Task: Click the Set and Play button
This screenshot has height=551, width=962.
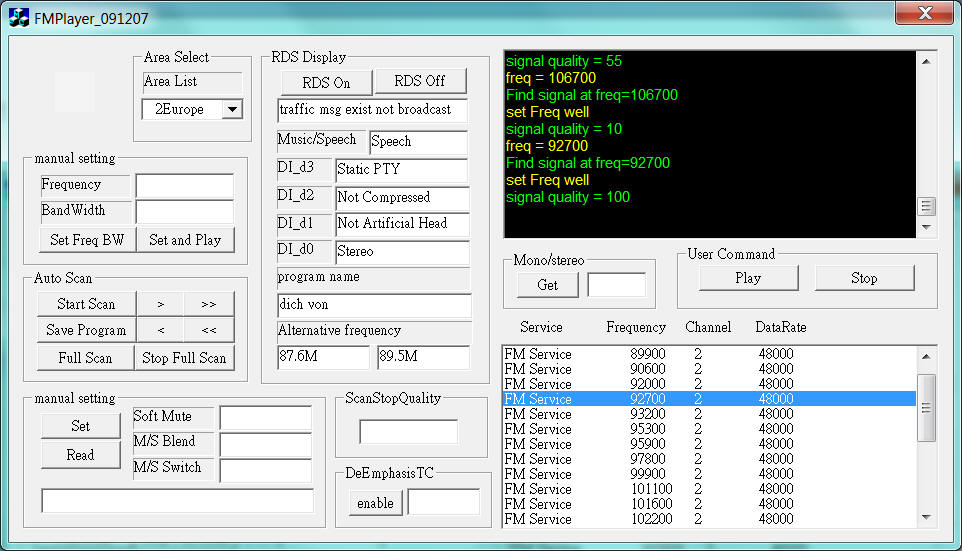Action: [x=185, y=240]
